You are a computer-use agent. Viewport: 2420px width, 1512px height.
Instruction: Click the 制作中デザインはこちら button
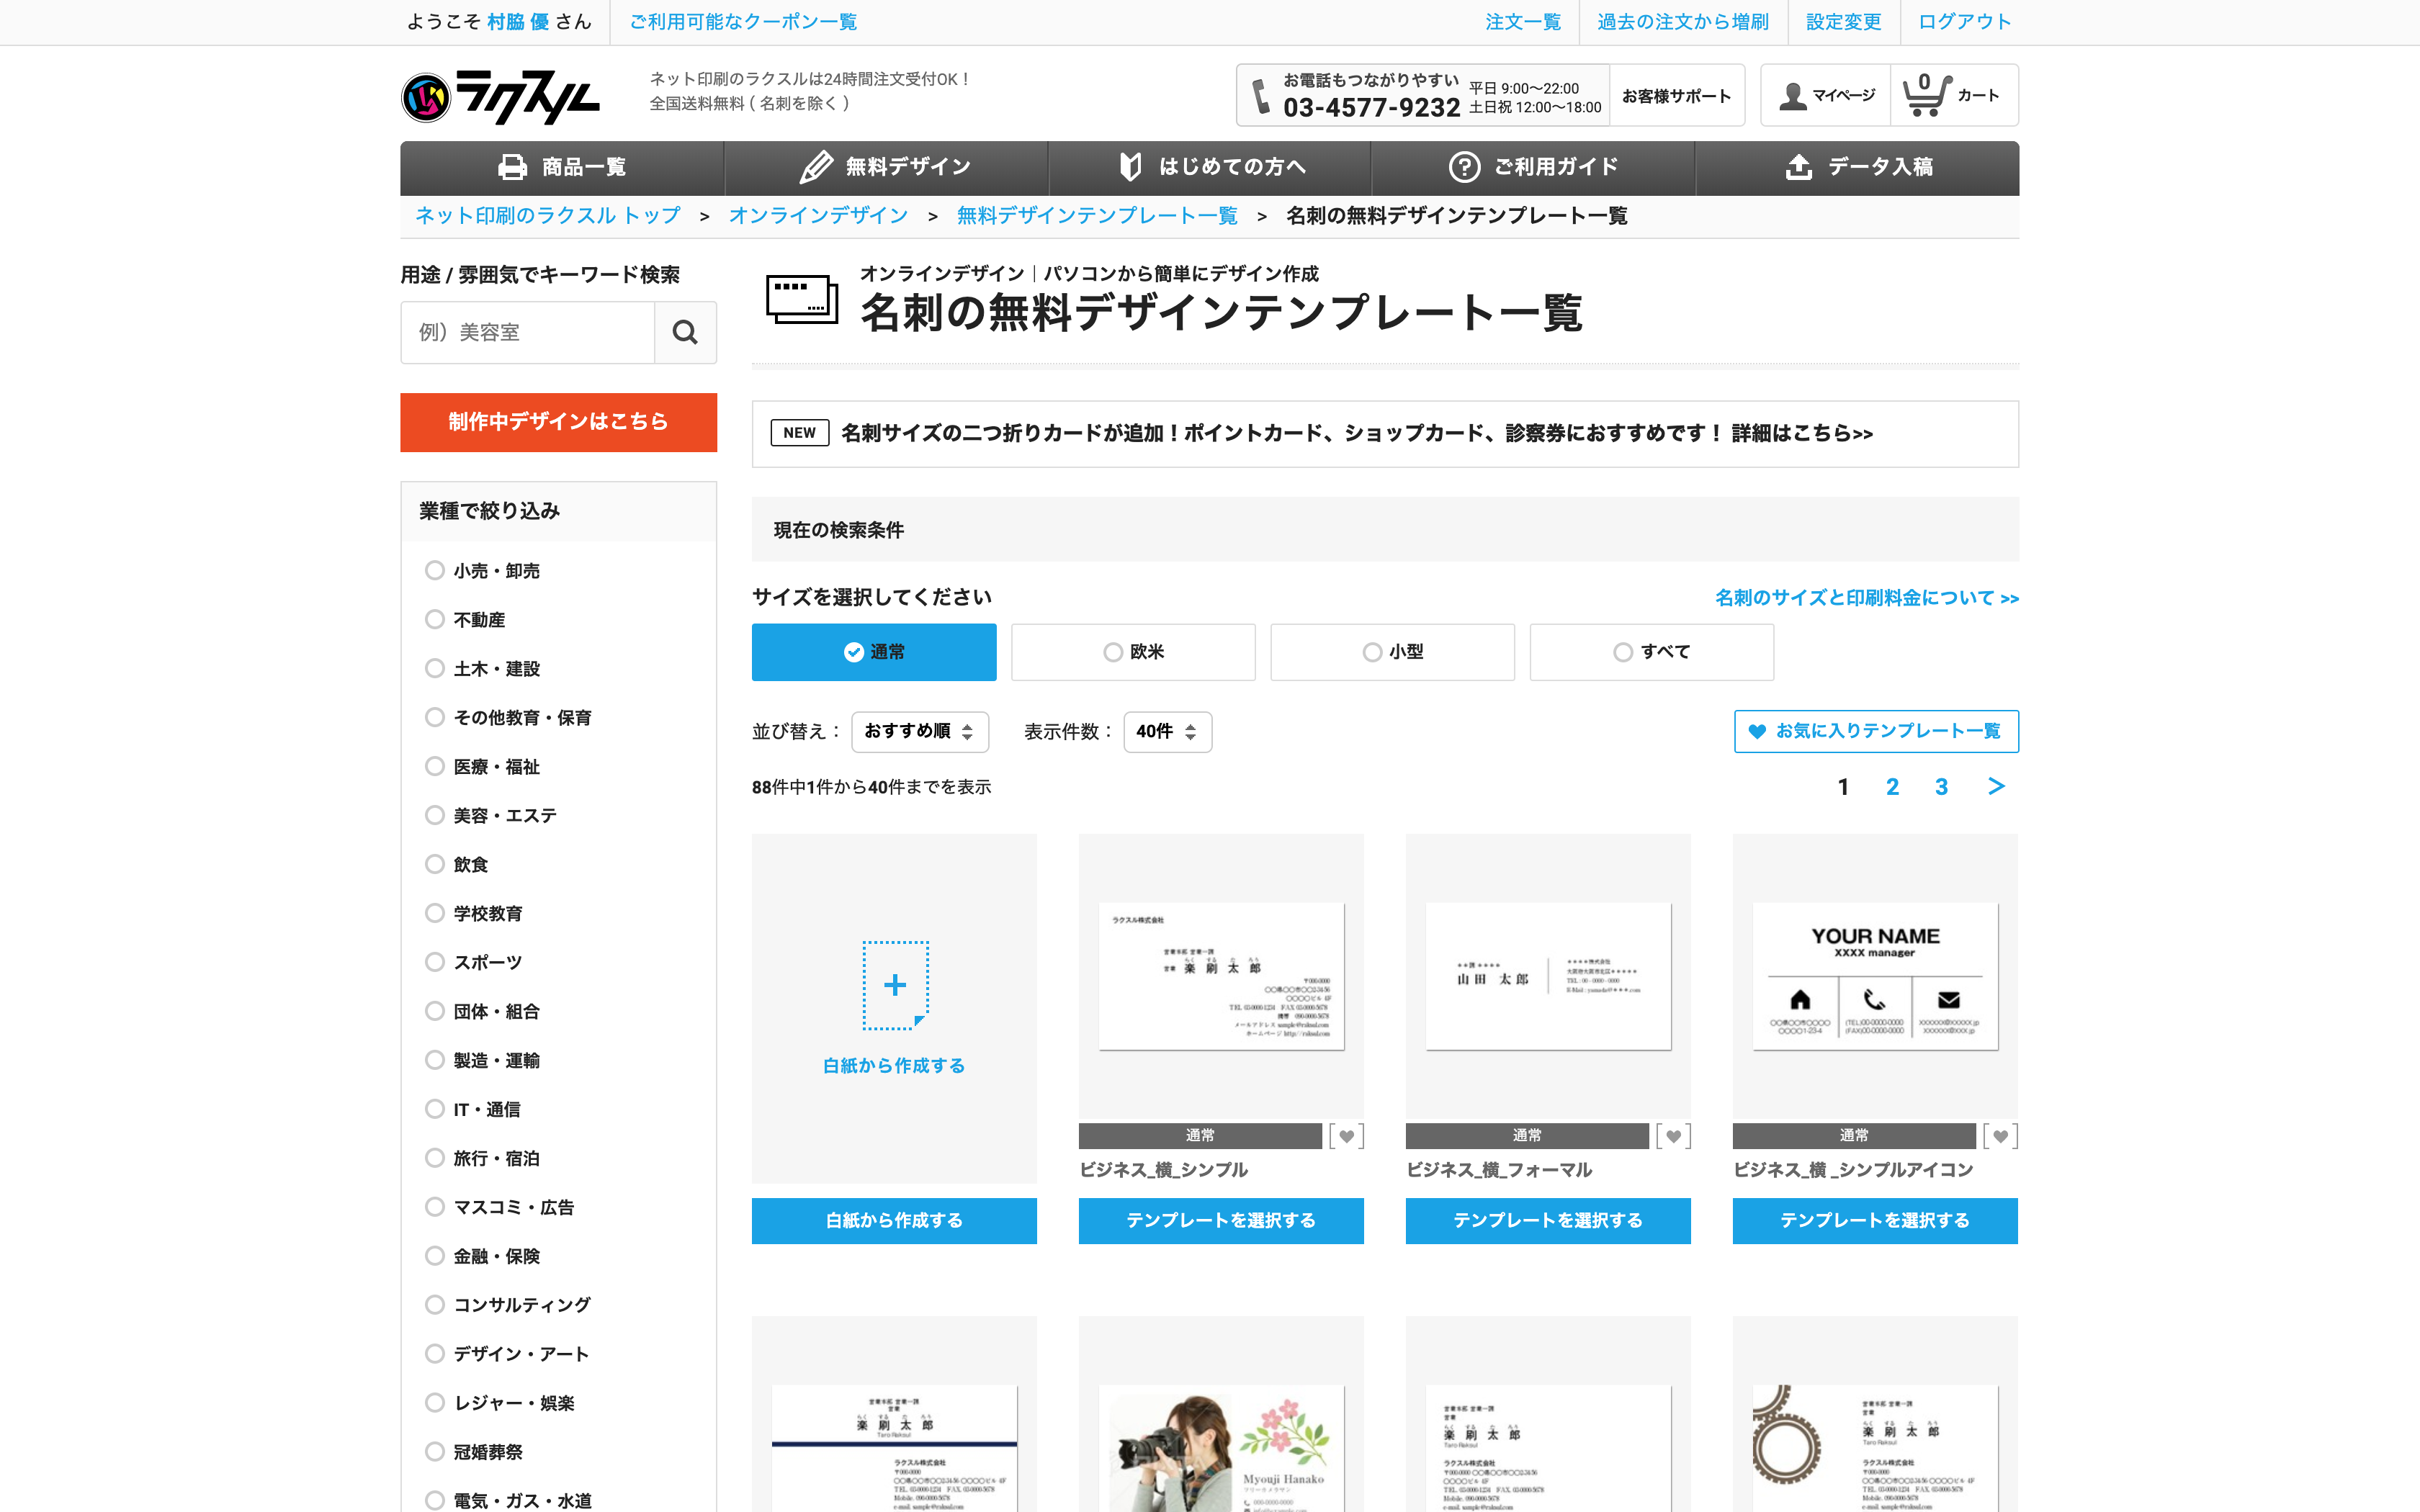pyautogui.click(x=558, y=422)
